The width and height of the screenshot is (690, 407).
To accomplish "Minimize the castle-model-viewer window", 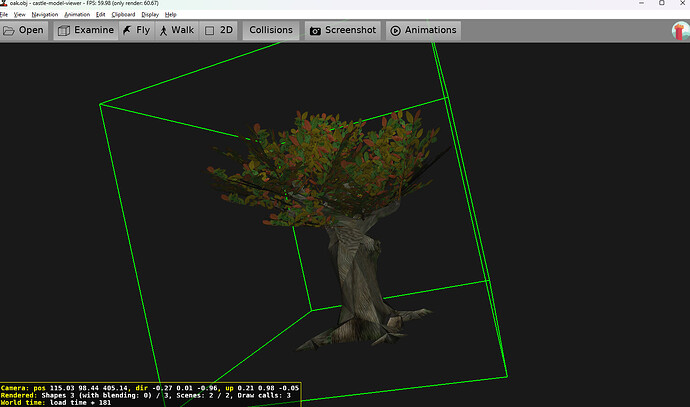I will (642, 3).
